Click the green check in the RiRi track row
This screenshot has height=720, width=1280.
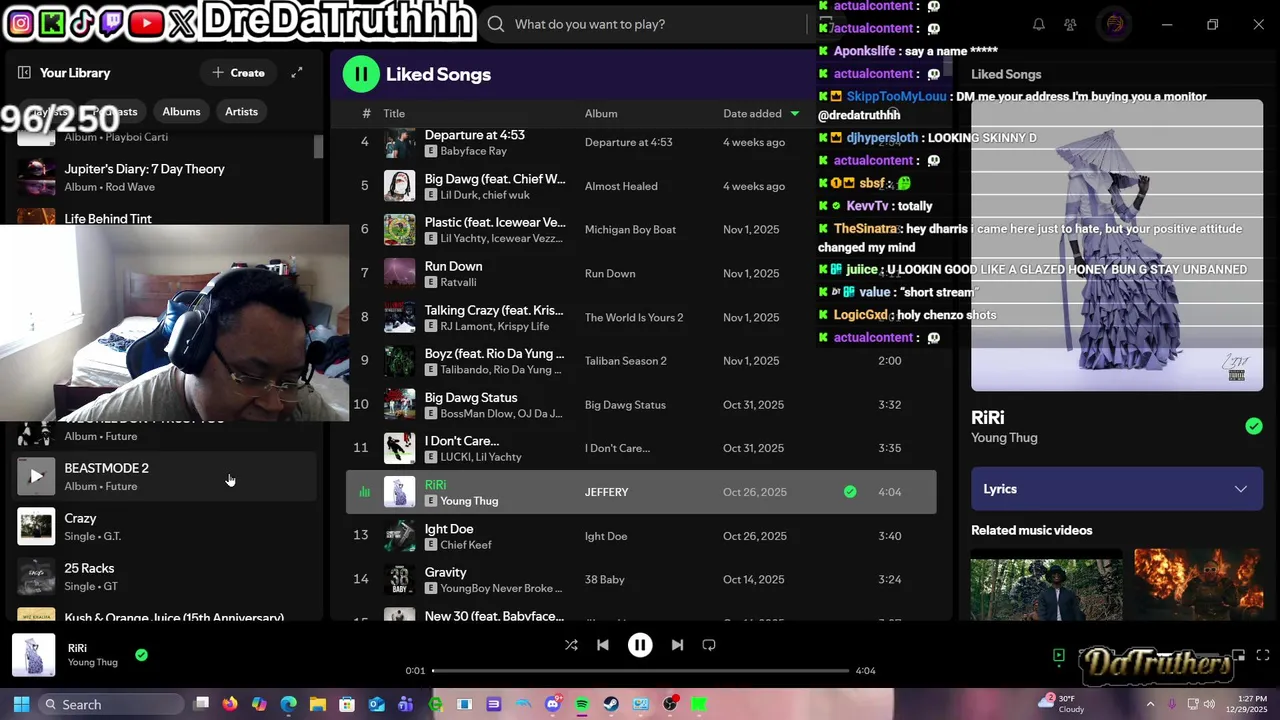pyautogui.click(x=850, y=492)
